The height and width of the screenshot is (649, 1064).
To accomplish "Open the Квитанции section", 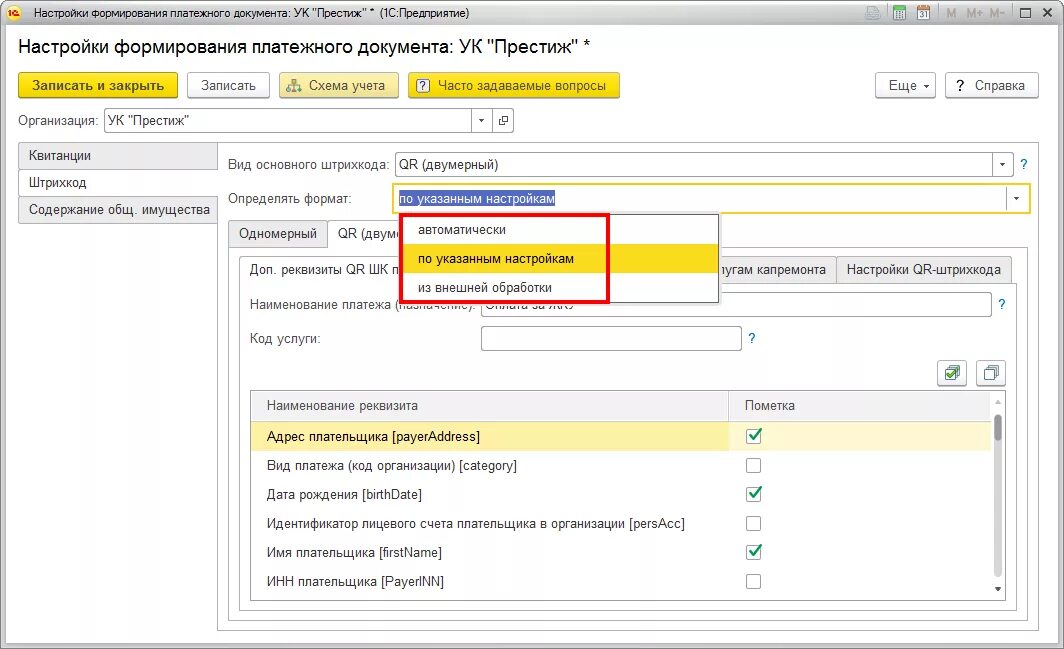I will (118, 155).
